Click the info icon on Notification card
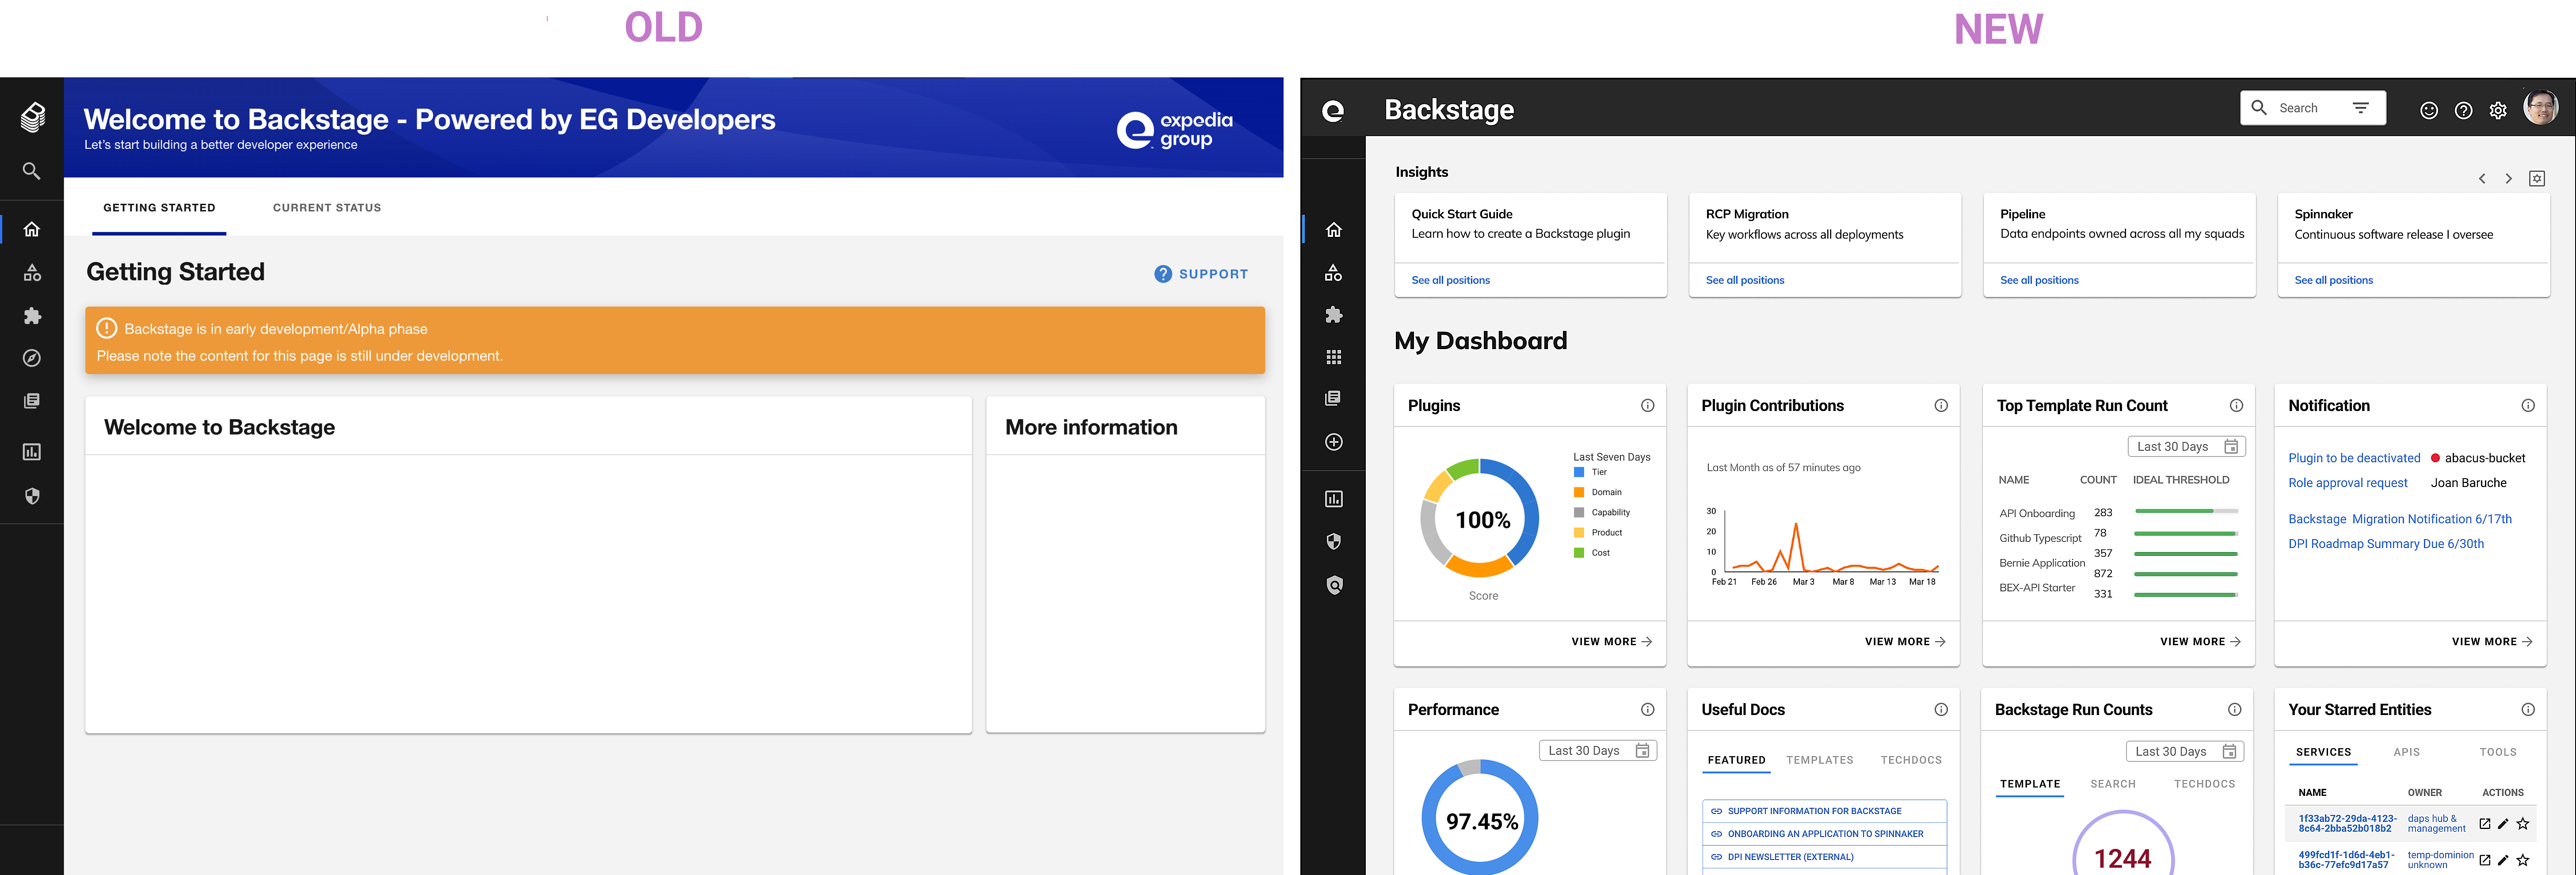 pyautogui.click(x=2528, y=406)
